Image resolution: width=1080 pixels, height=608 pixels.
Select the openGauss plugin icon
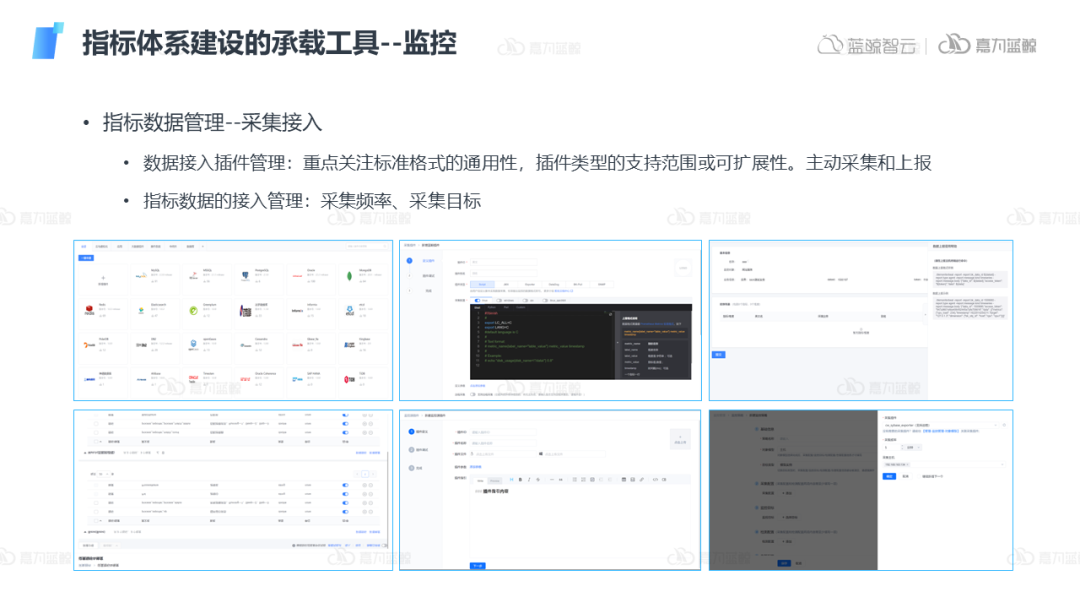tap(194, 345)
